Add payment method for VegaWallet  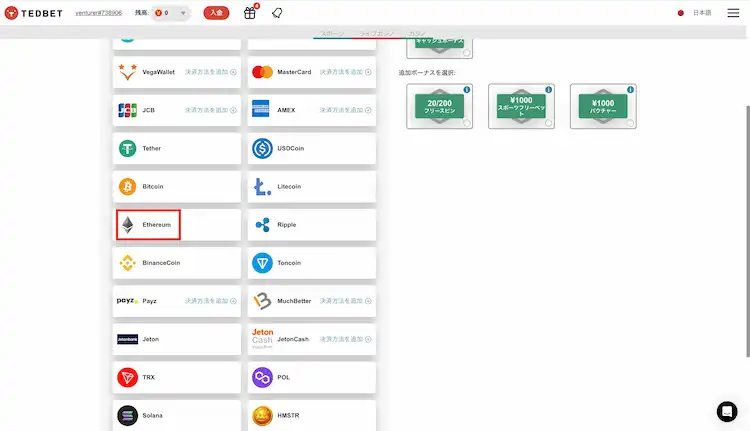[210, 72]
